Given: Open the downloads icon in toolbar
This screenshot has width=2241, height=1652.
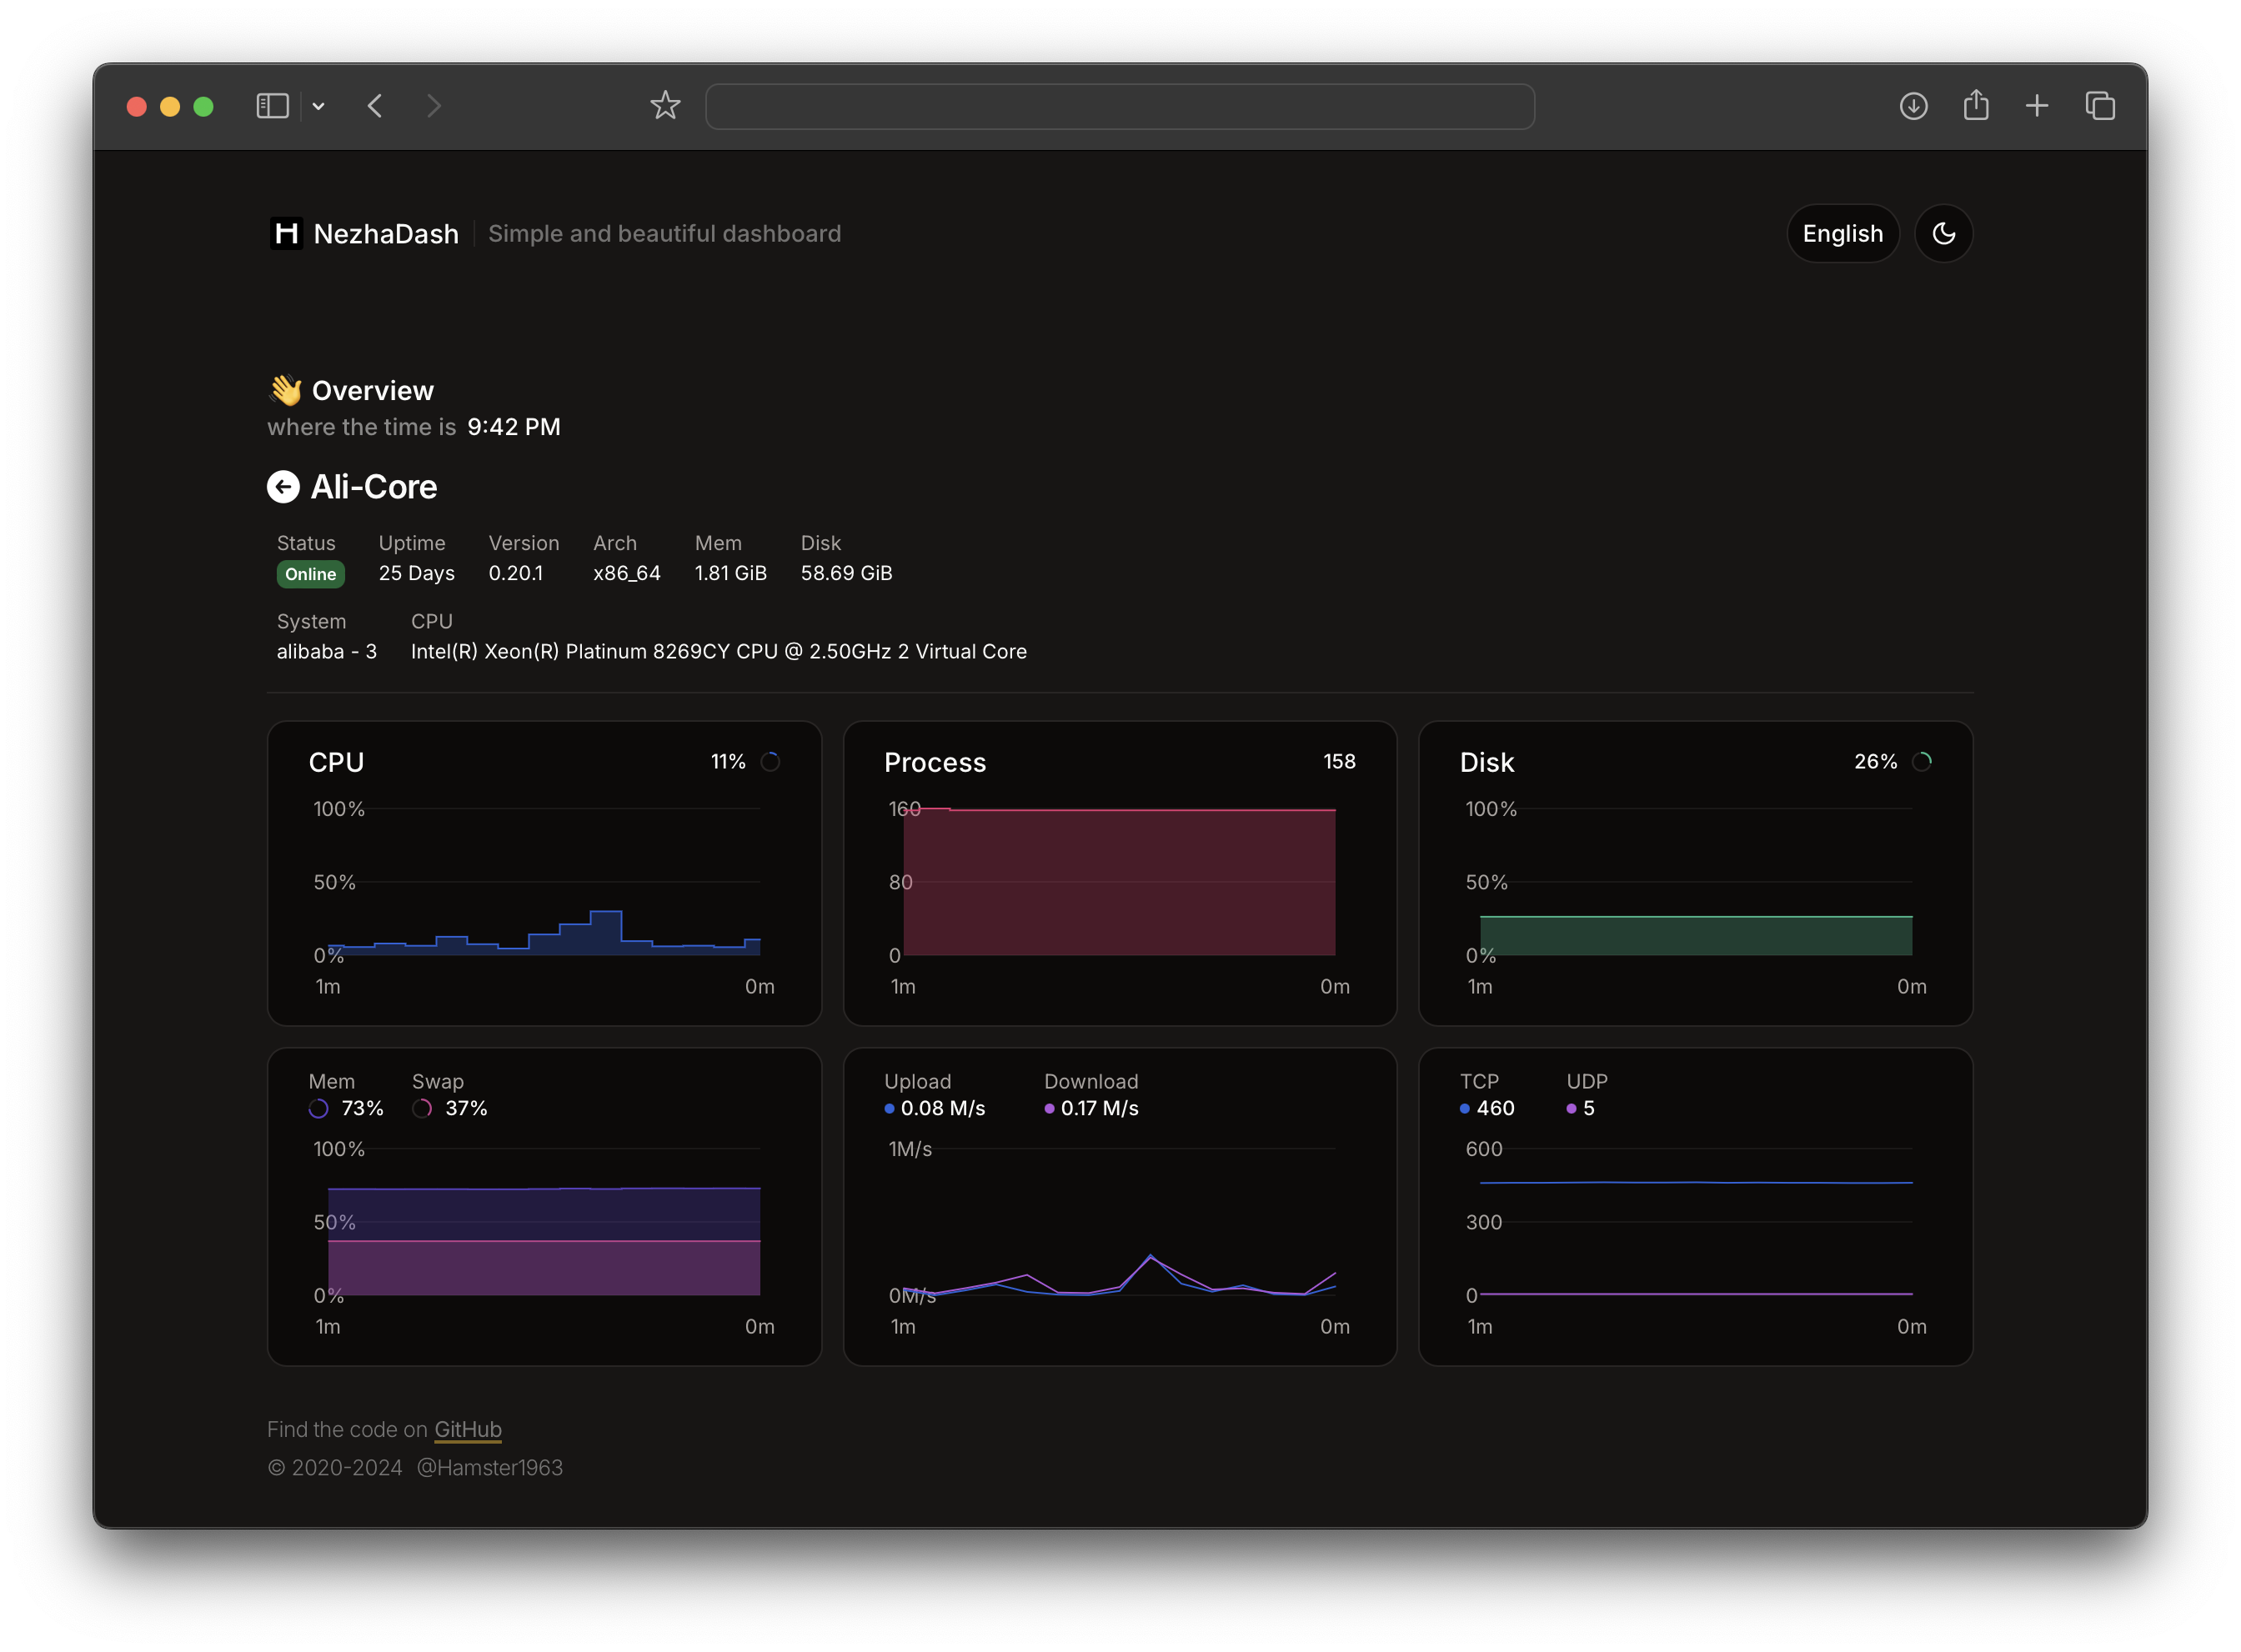Looking at the screenshot, I should tap(1913, 106).
